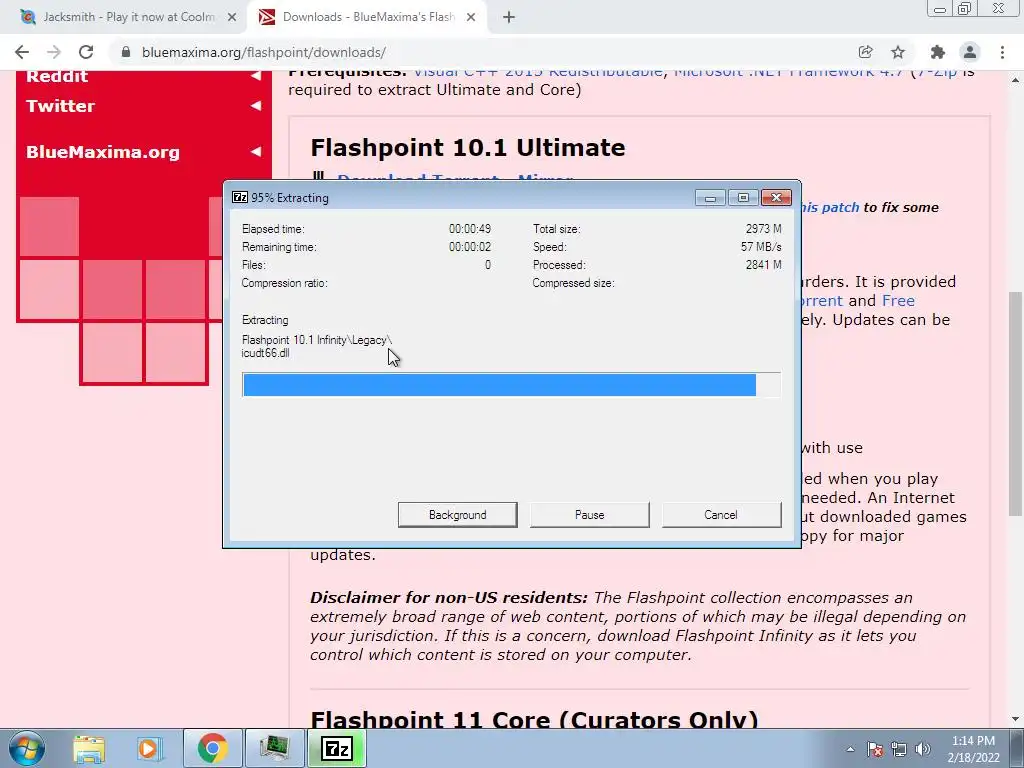Click the 57 MB/s speed value
Viewport: 1024px width, 768px height.
(x=761, y=247)
